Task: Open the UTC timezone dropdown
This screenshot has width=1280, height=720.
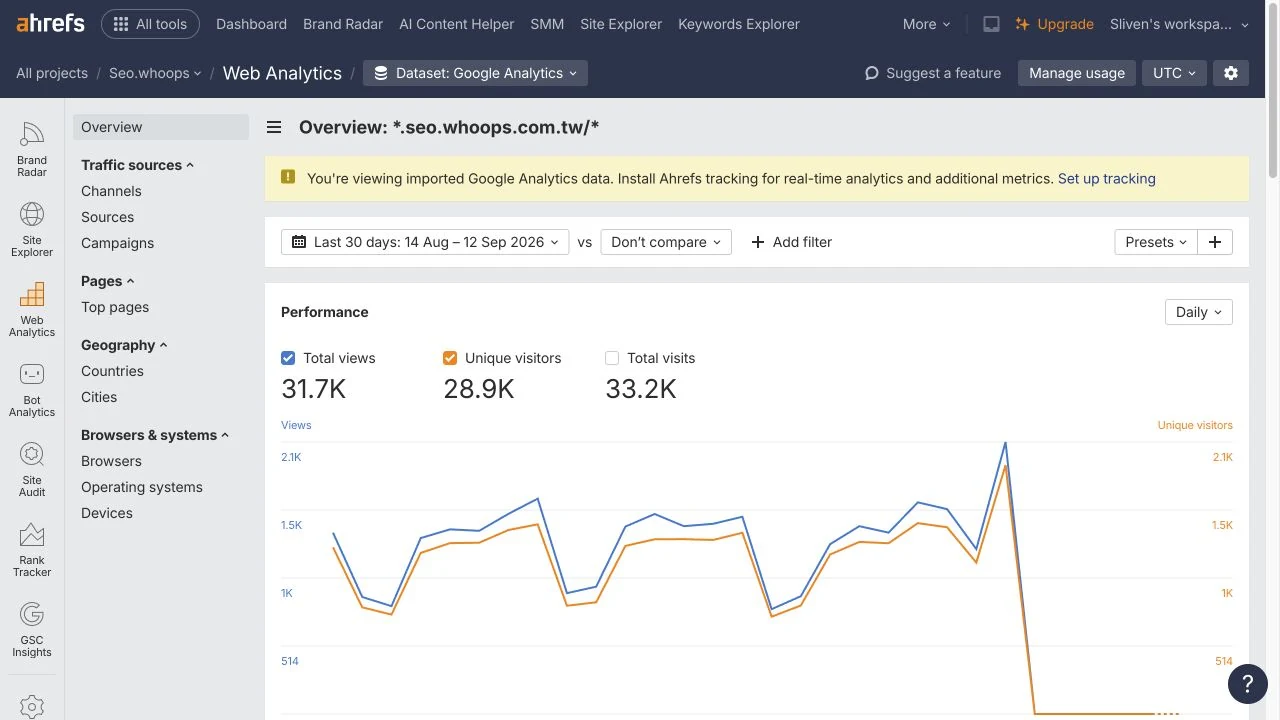Action: pyautogui.click(x=1174, y=73)
